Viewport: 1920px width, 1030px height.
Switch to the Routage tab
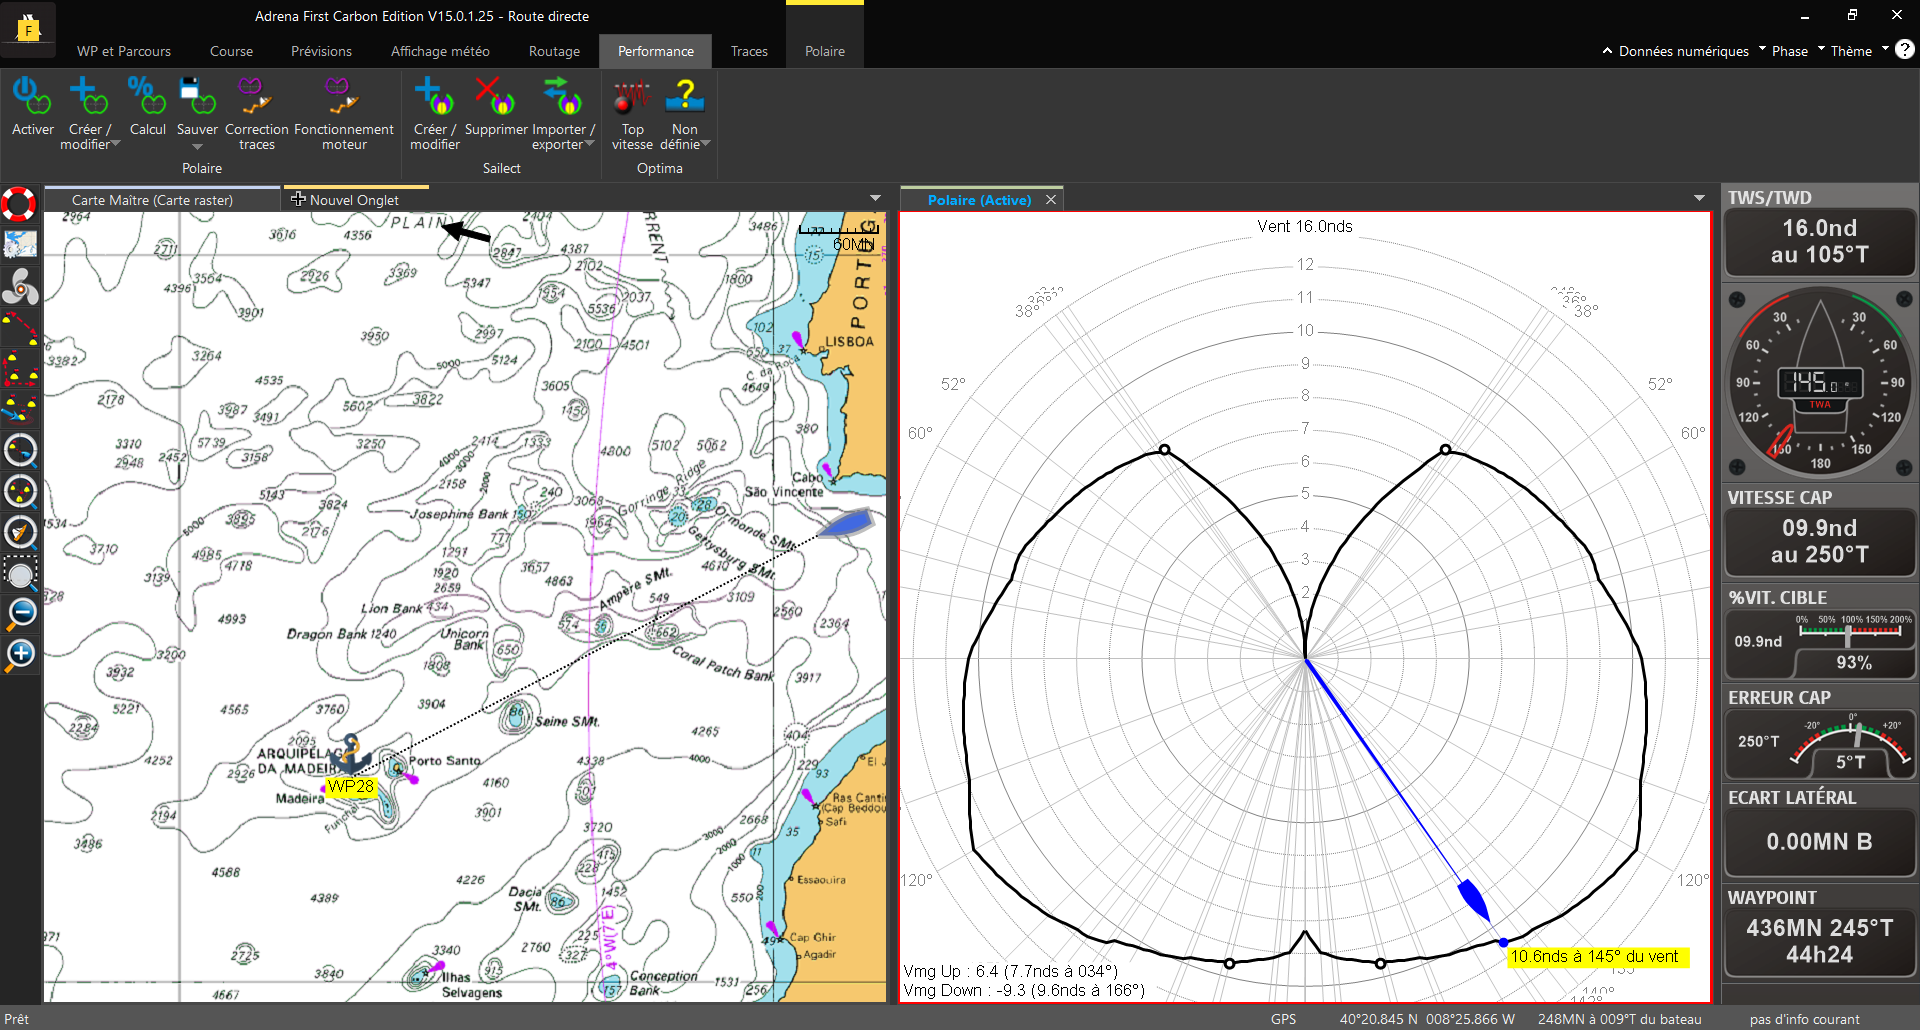[554, 51]
